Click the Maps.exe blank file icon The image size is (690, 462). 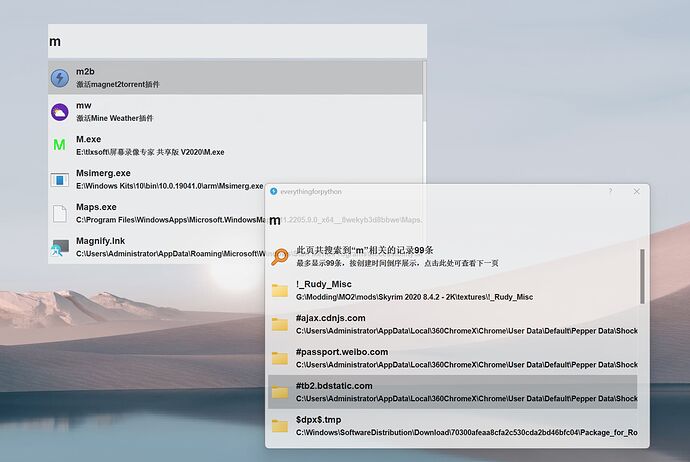pyautogui.click(x=60, y=214)
